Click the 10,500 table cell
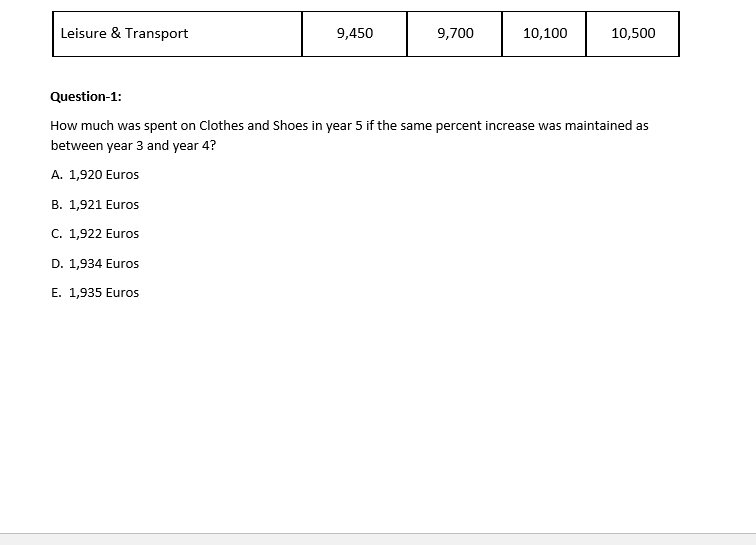756x545 pixels. point(633,34)
